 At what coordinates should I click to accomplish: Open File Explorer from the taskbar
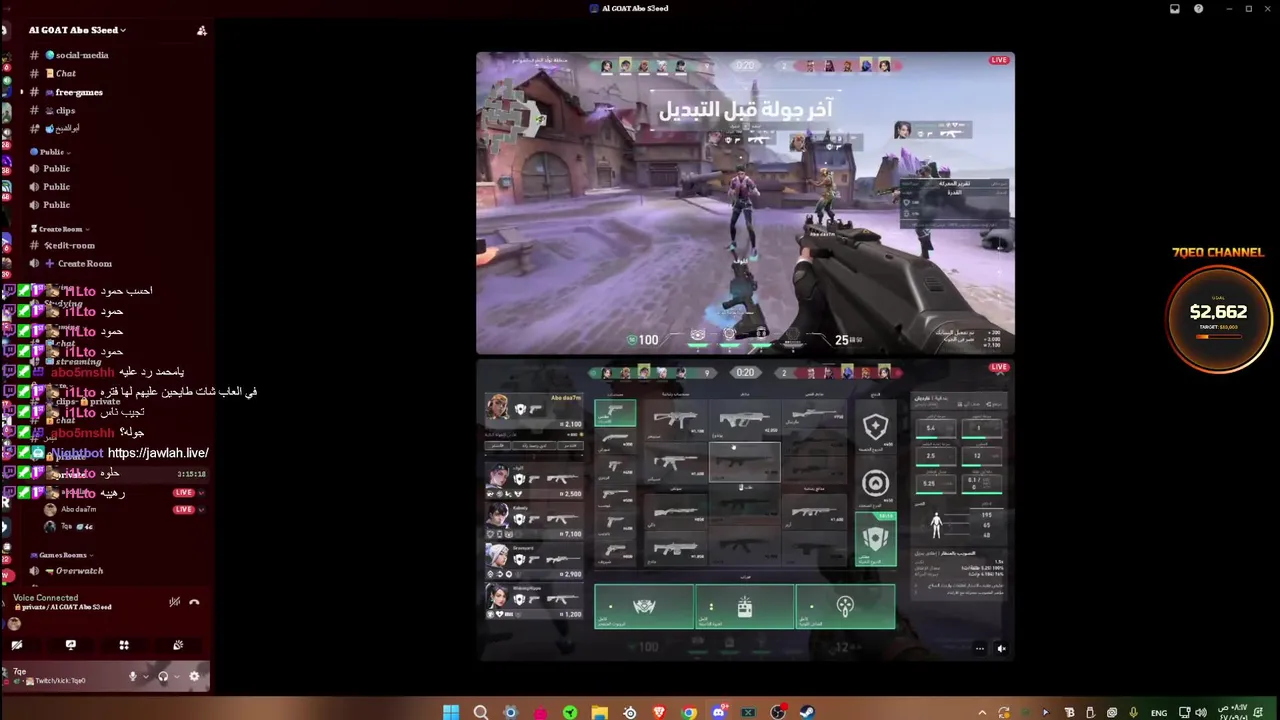[x=599, y=712]
